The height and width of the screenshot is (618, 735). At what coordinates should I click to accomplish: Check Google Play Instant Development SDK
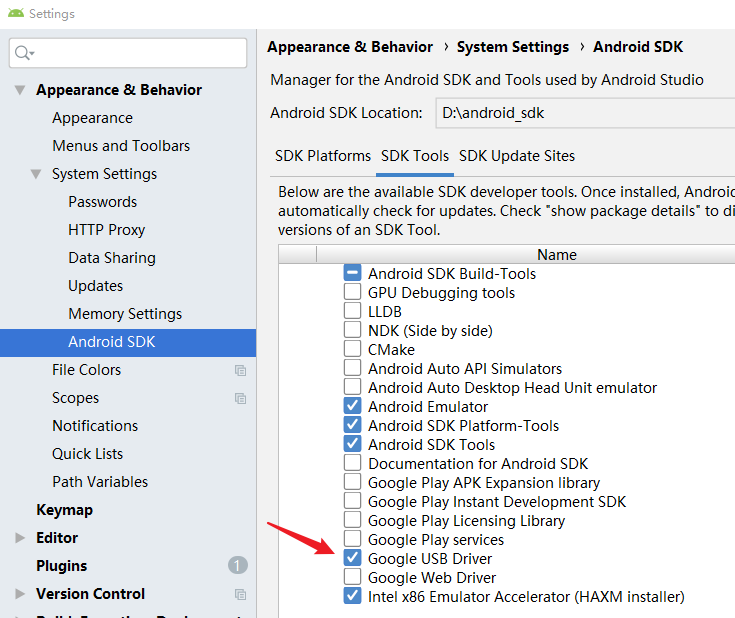pos(352,501)
